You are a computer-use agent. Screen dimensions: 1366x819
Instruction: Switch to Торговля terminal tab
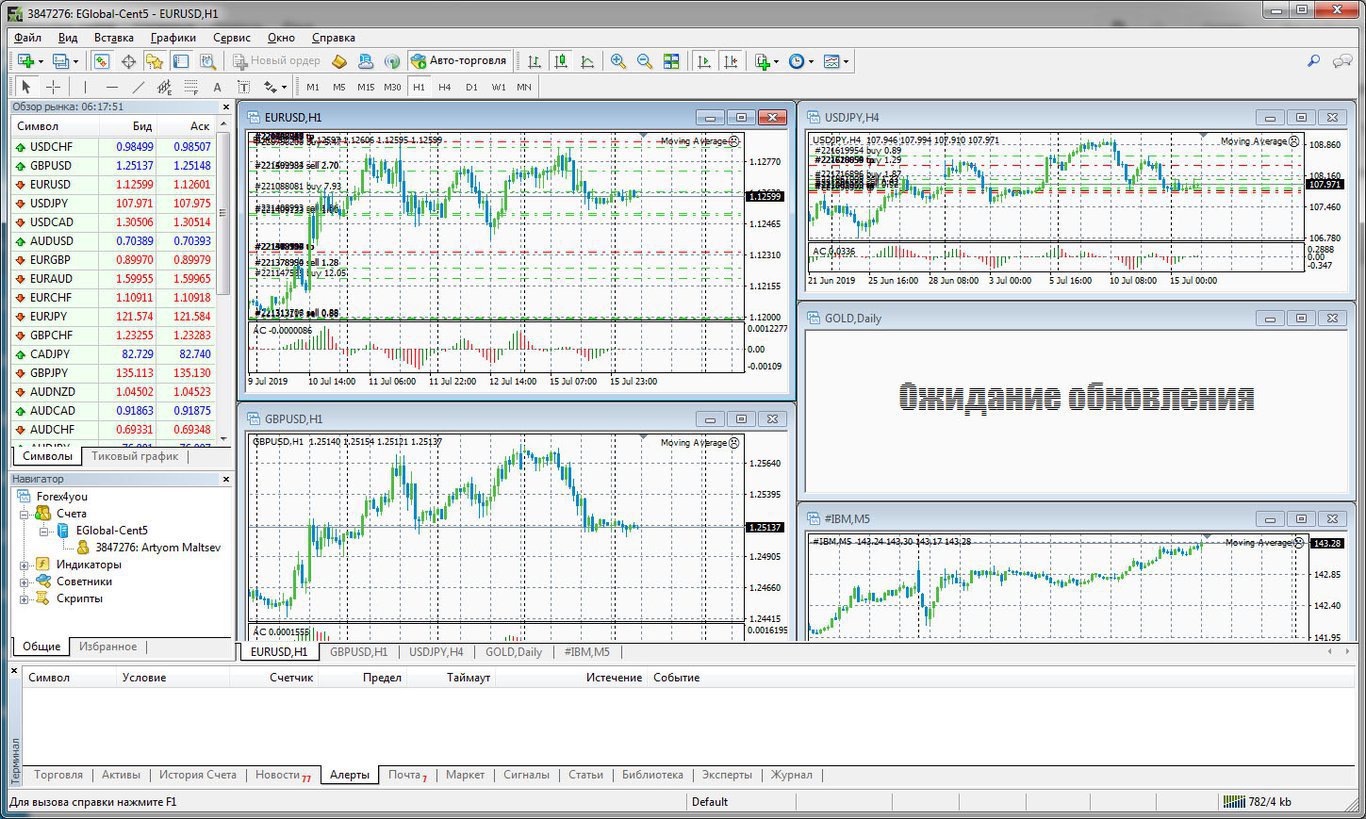click(x=58, y=775)
